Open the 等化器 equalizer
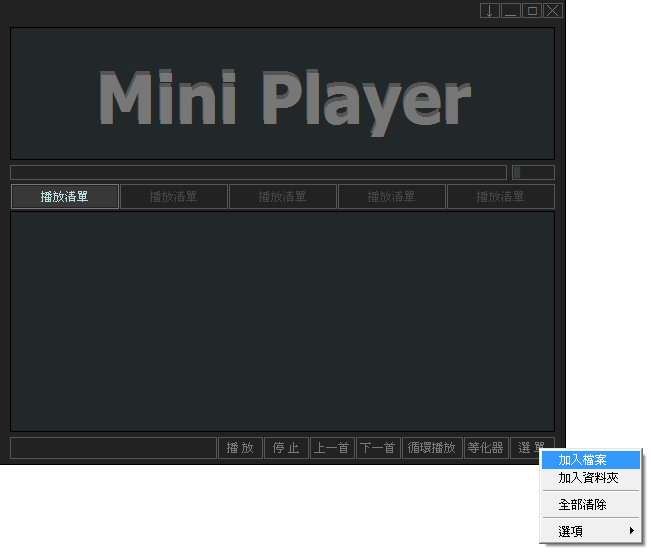This screenshot has height=555, width=651. pos(485,448)
